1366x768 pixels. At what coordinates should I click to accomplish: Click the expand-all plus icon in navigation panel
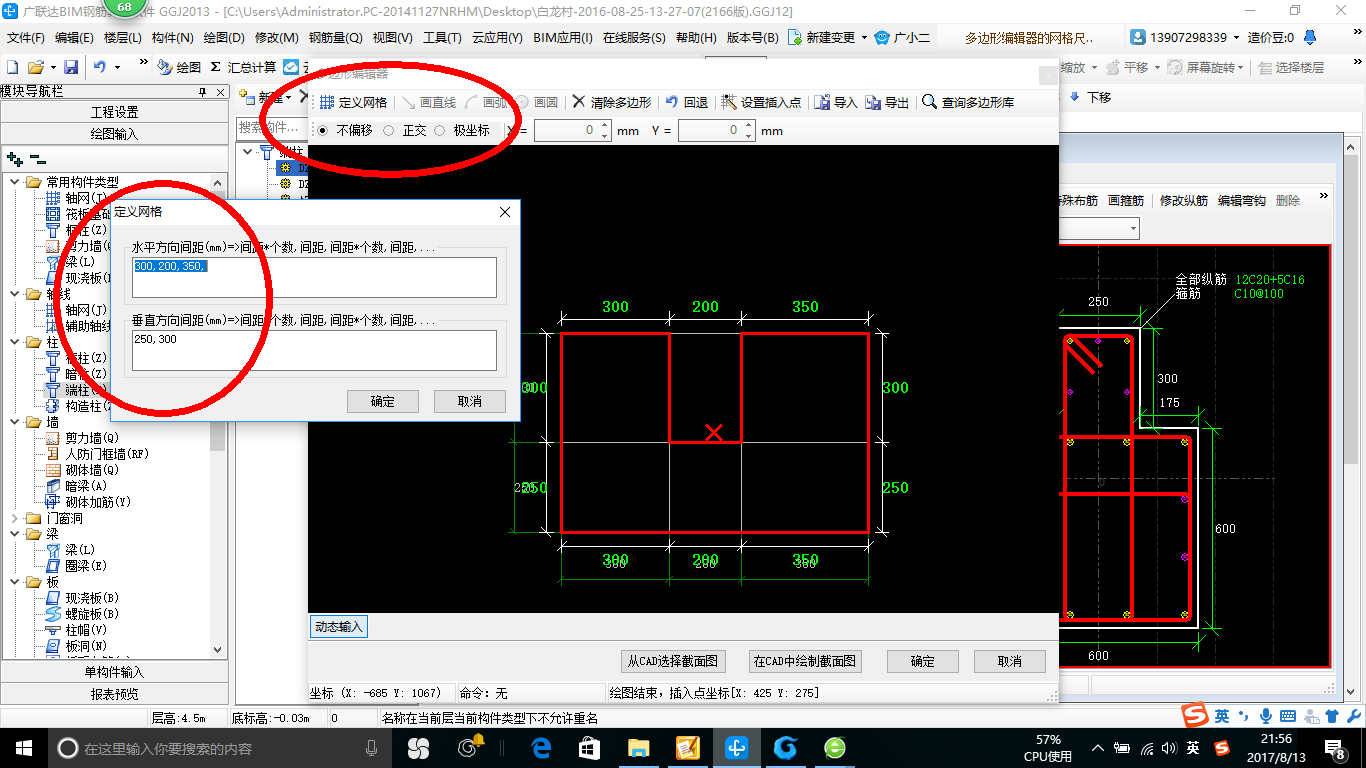14,158
